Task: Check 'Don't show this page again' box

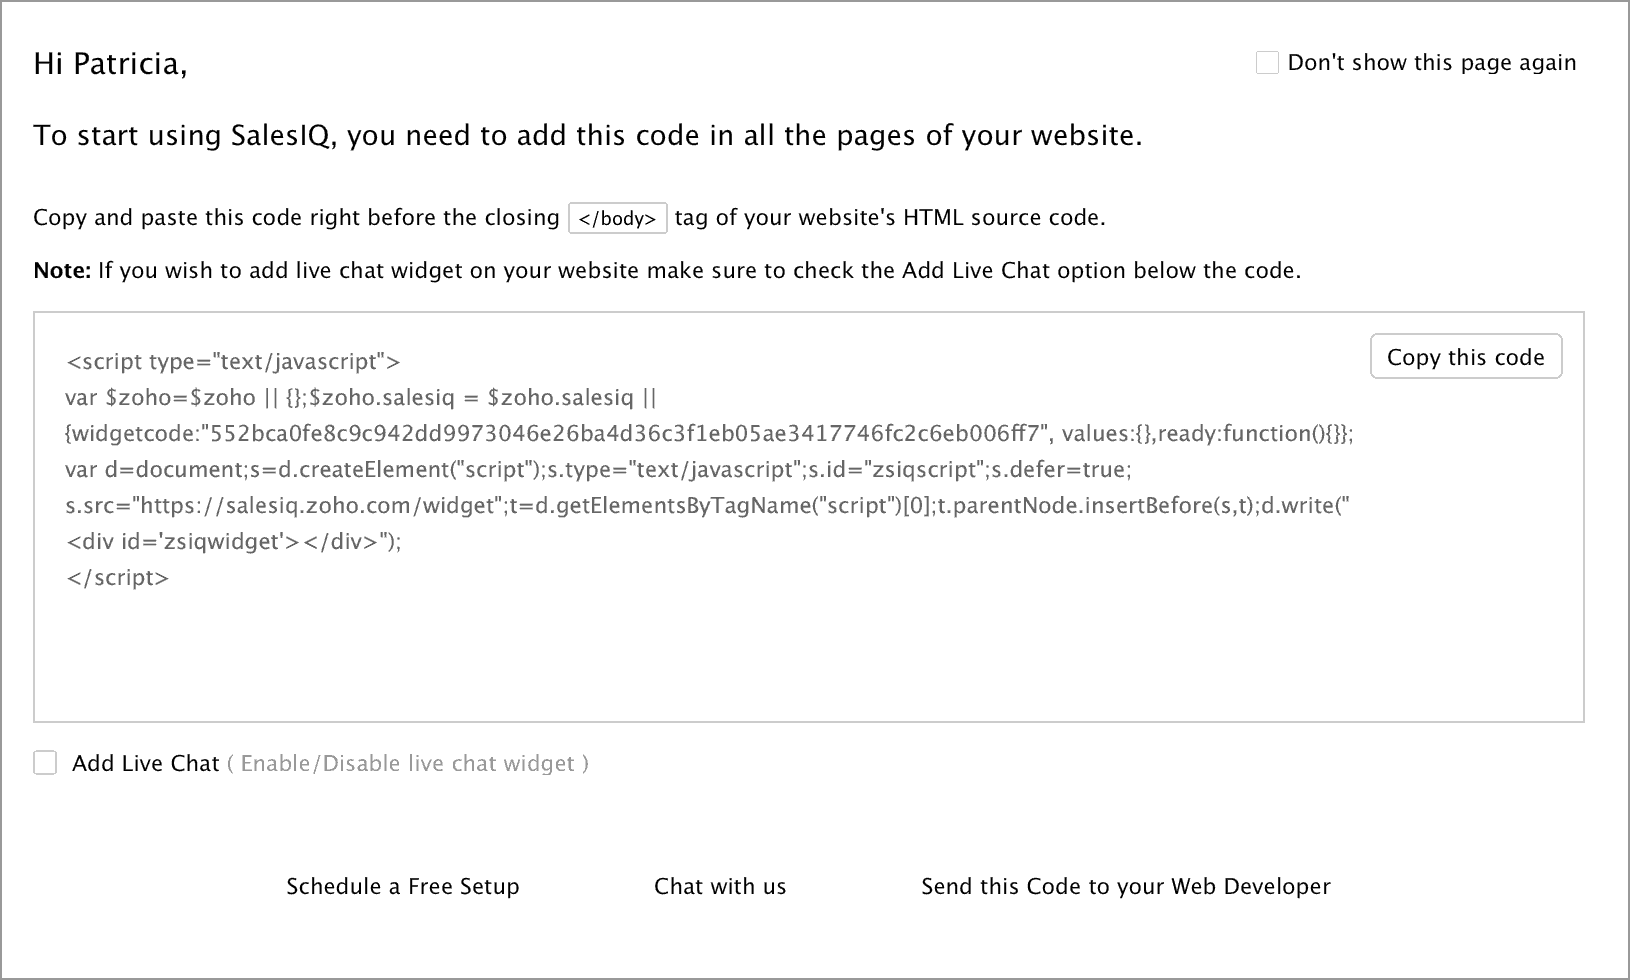Action: click(1267, 63)
